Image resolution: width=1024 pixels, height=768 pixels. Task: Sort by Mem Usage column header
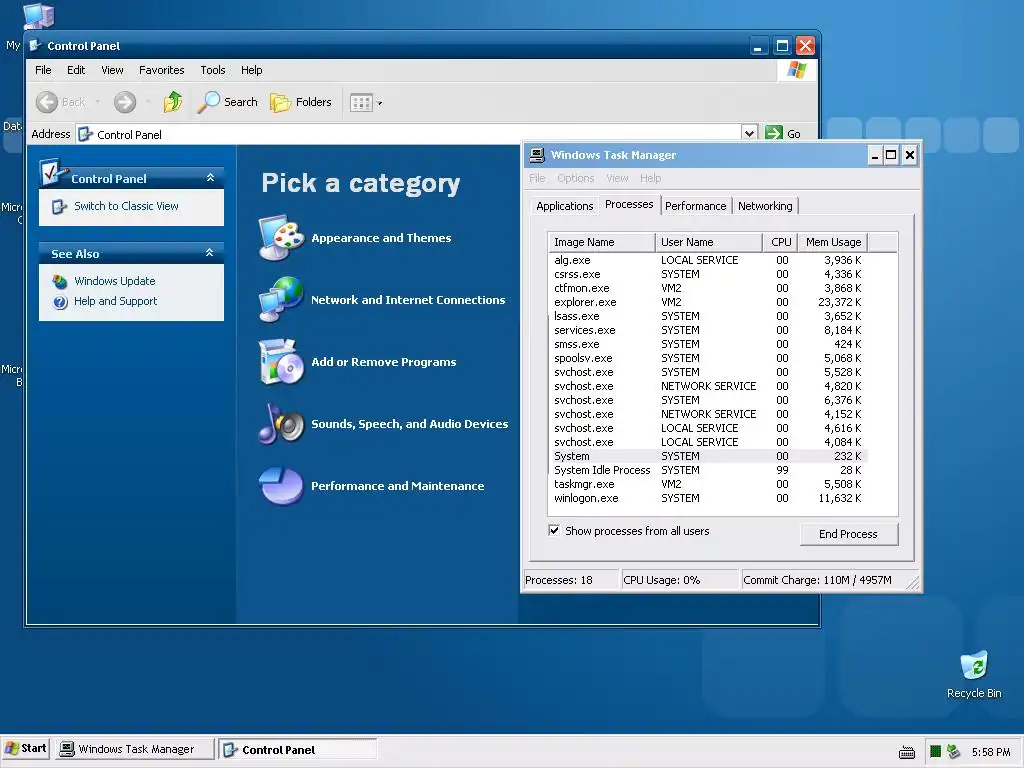tap(833, 242)
